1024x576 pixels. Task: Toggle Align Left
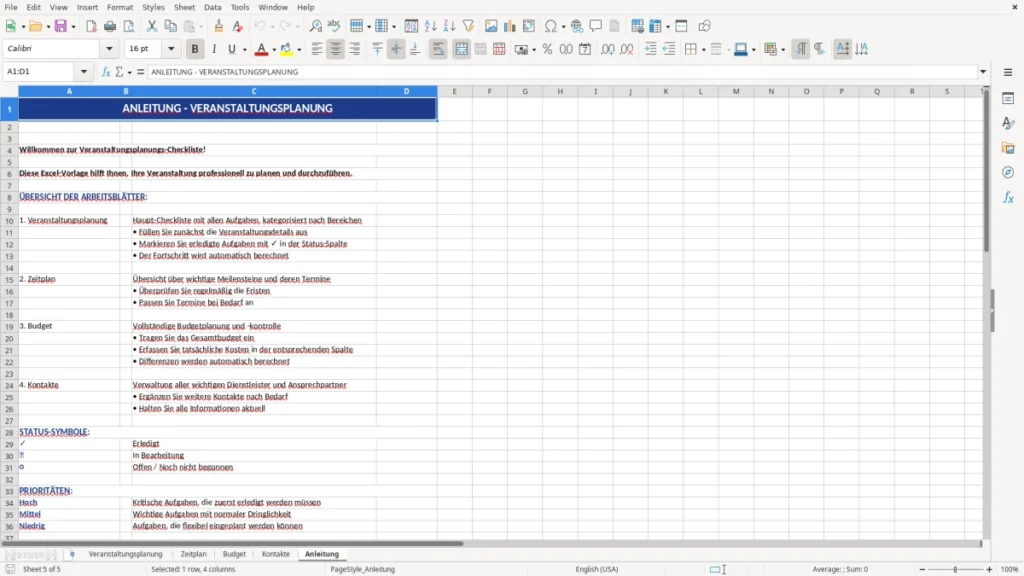point(317,49)
